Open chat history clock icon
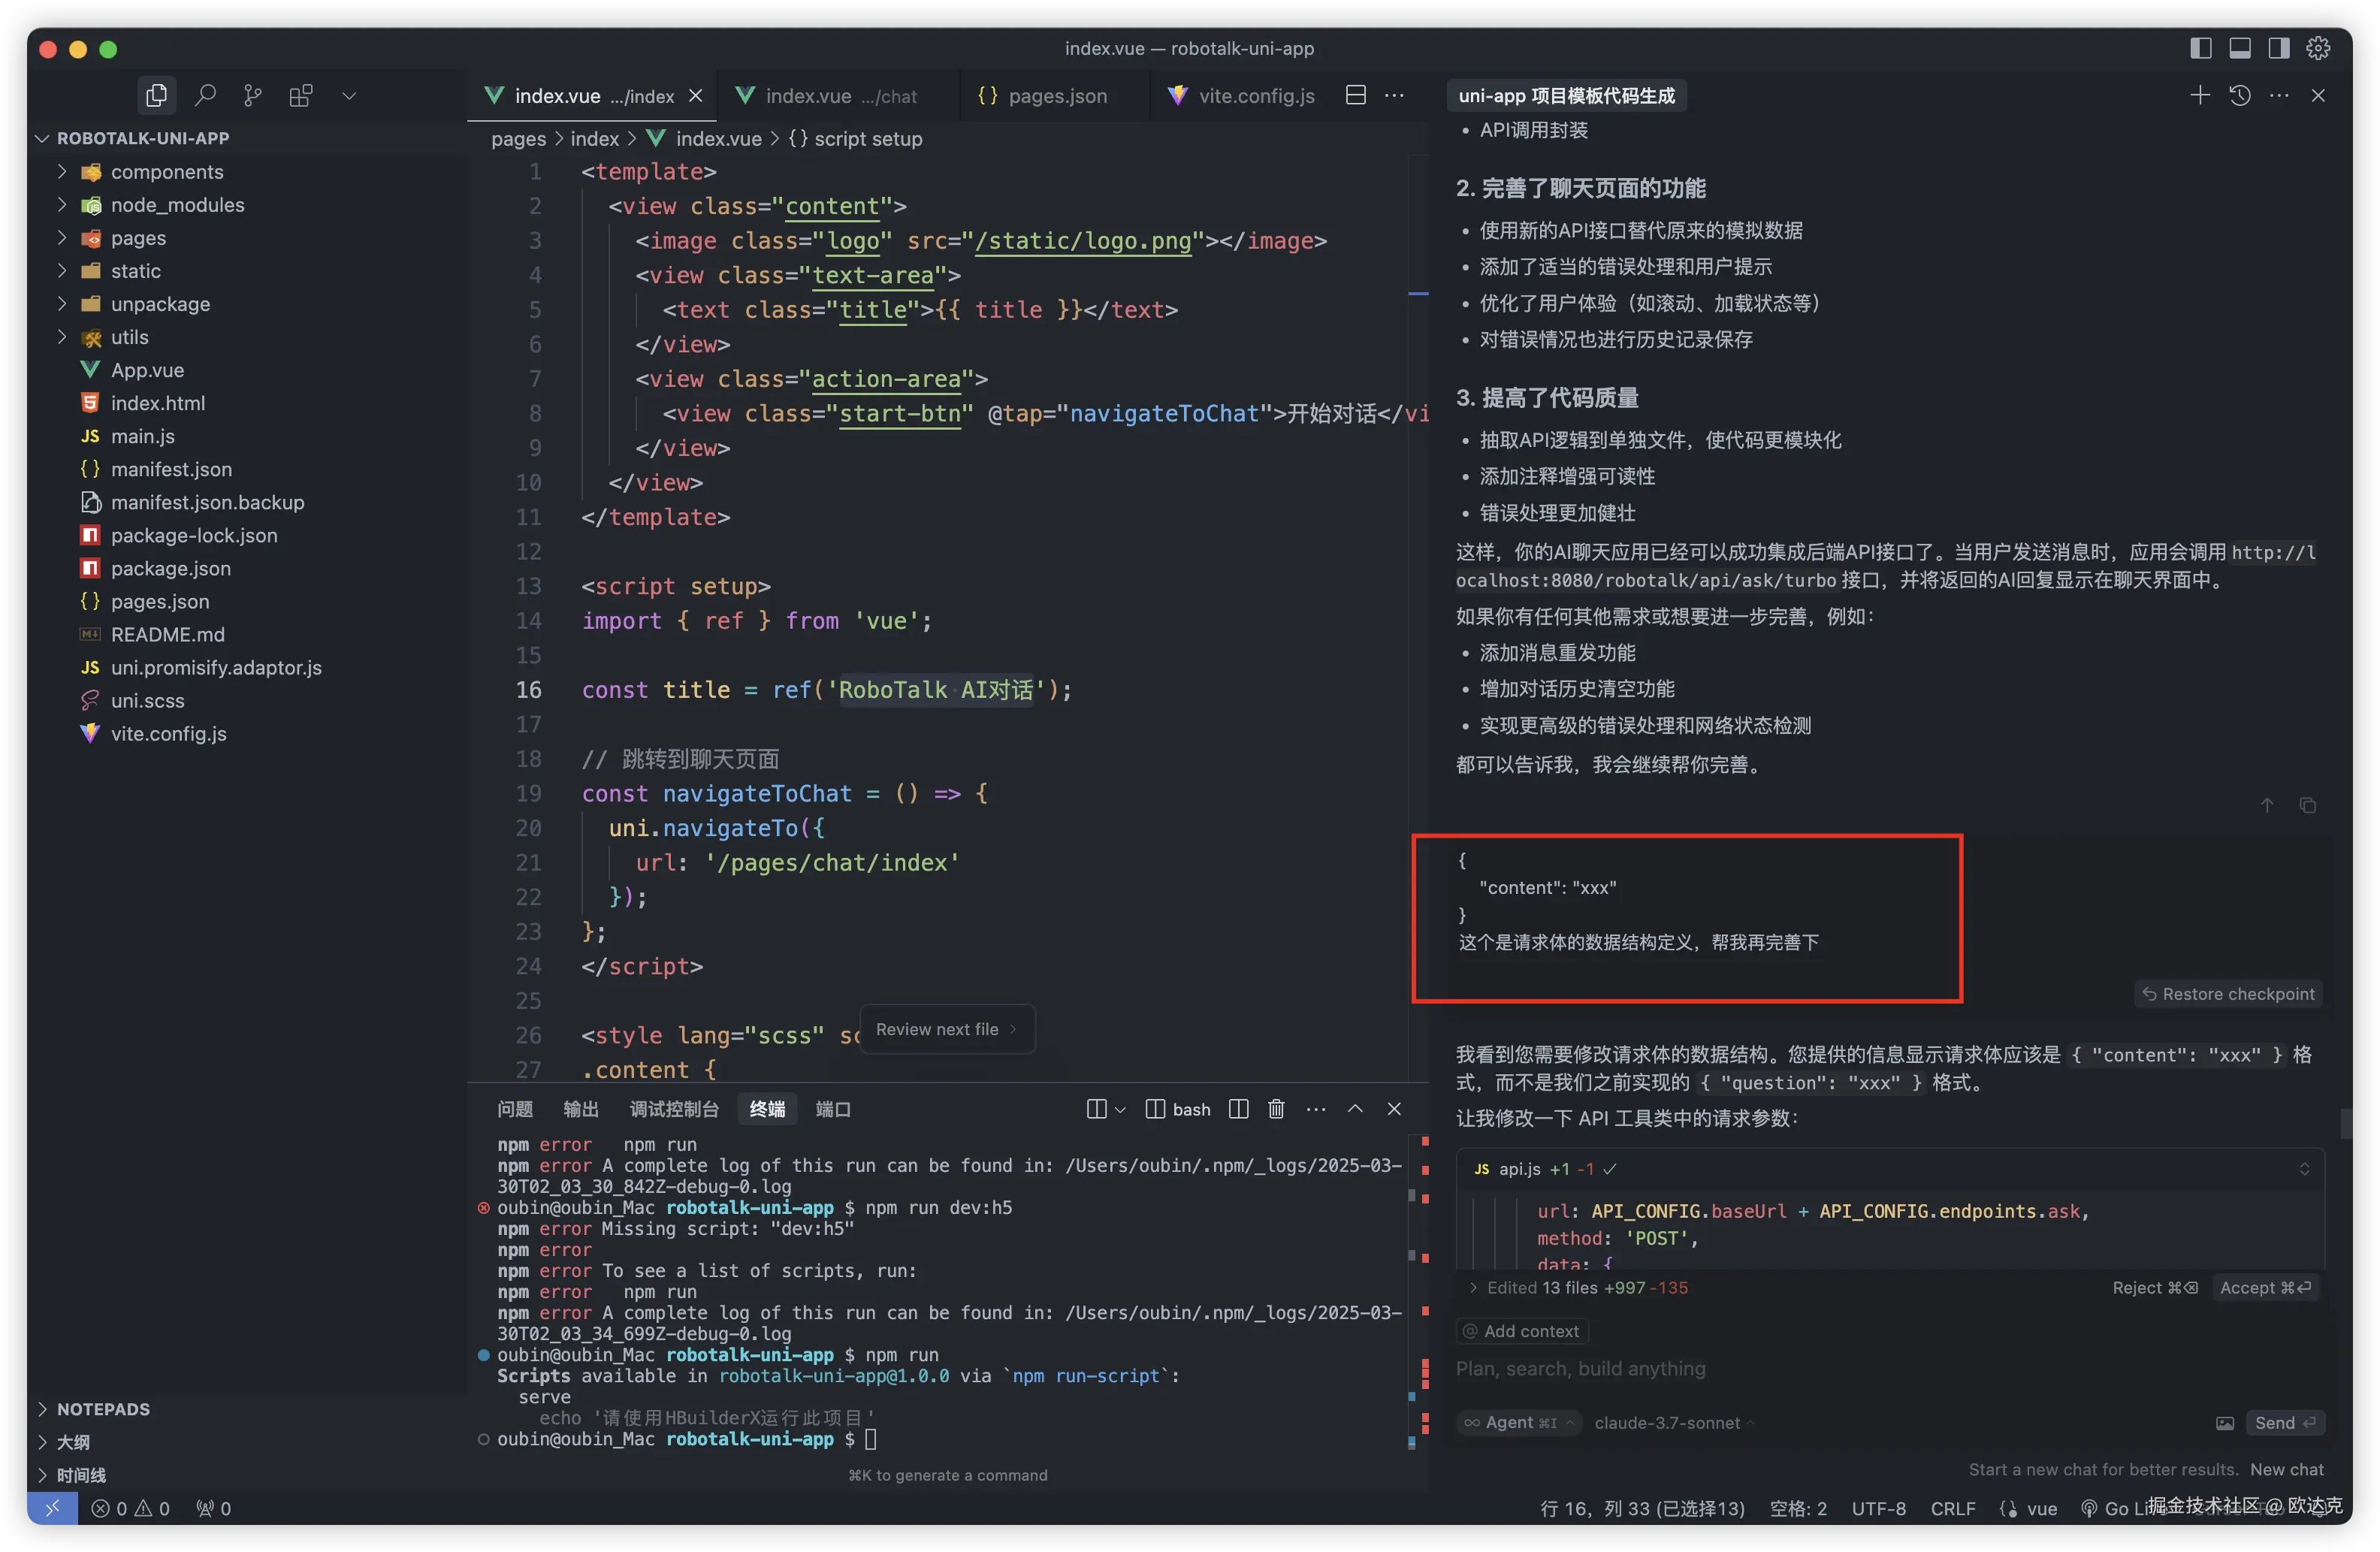The width and height of the screenshot is (2380, 1552). point(2240,96)
